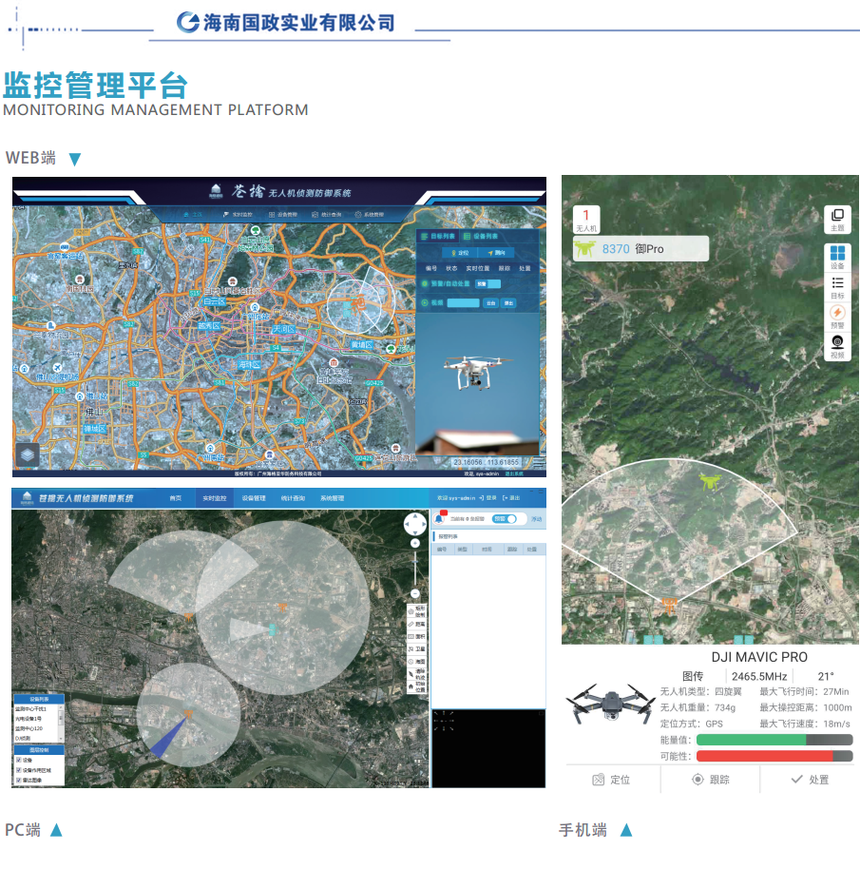Image resolution: width=860 pixels, height=869 pixels.
Task: Toggle the 预警 switch in PC alarm bar
Action: [504, 519]
